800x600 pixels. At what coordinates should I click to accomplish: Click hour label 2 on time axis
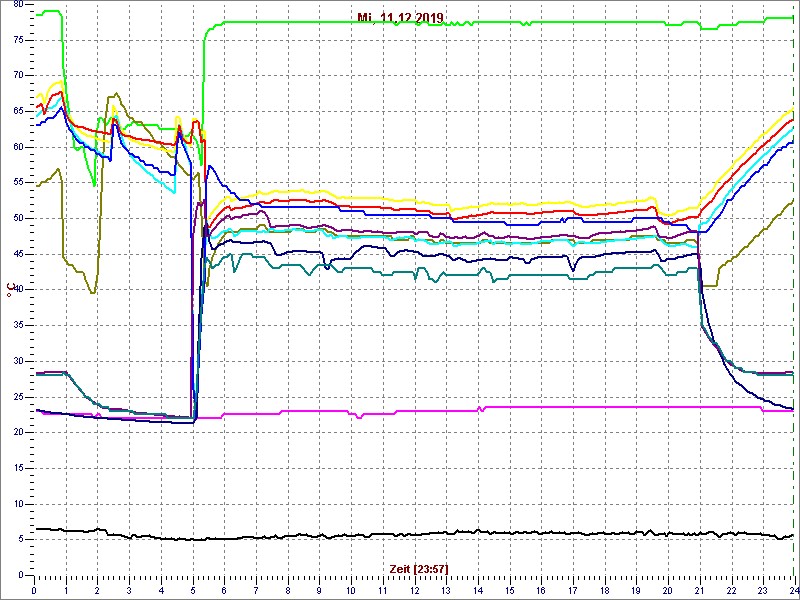(97, 589)
